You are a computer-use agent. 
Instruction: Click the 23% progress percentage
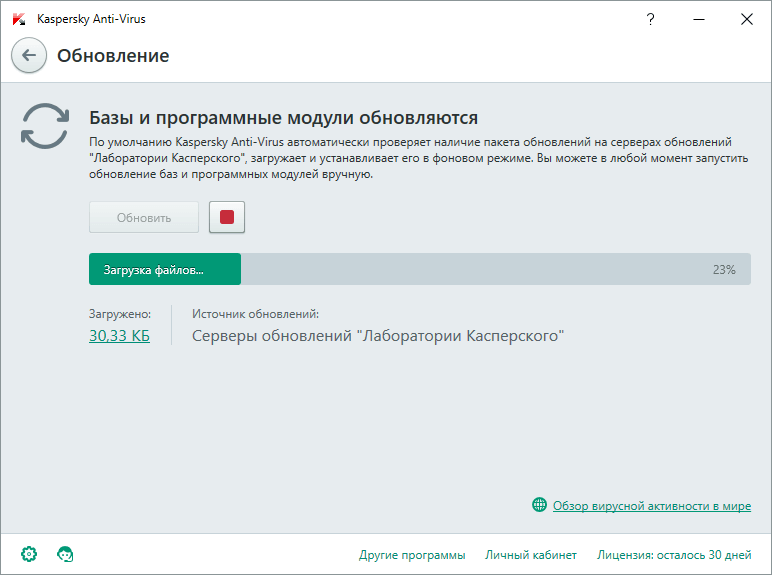click(724, 270)
